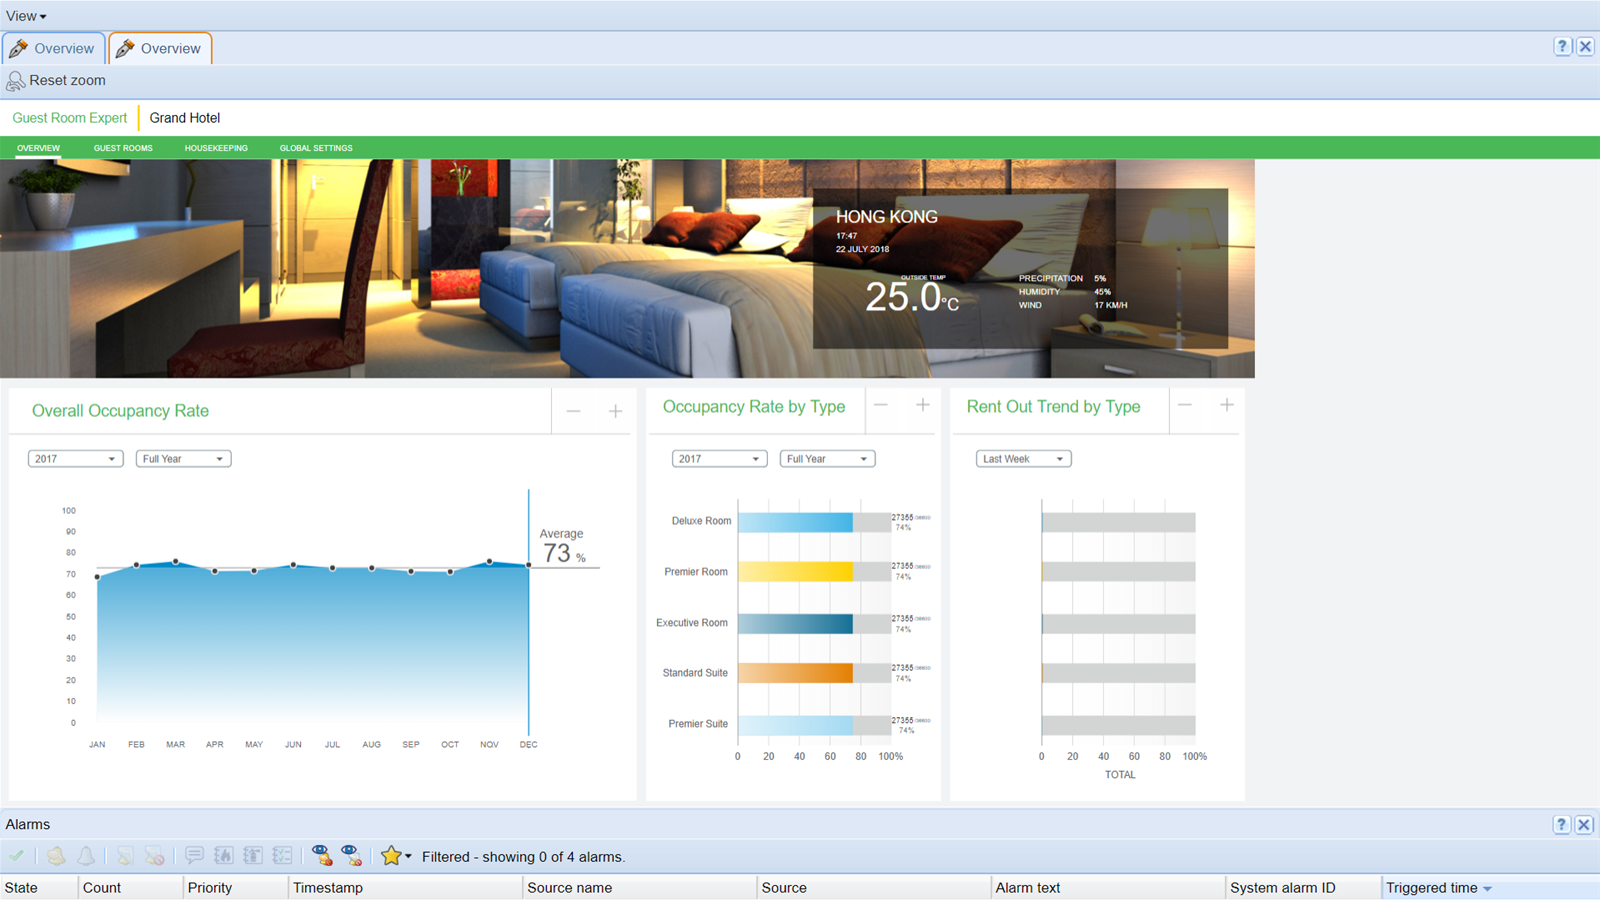Open Full Year dropdown in Occupancy by Type
This screenshot has width=1600, height=900.
[827, 459]
